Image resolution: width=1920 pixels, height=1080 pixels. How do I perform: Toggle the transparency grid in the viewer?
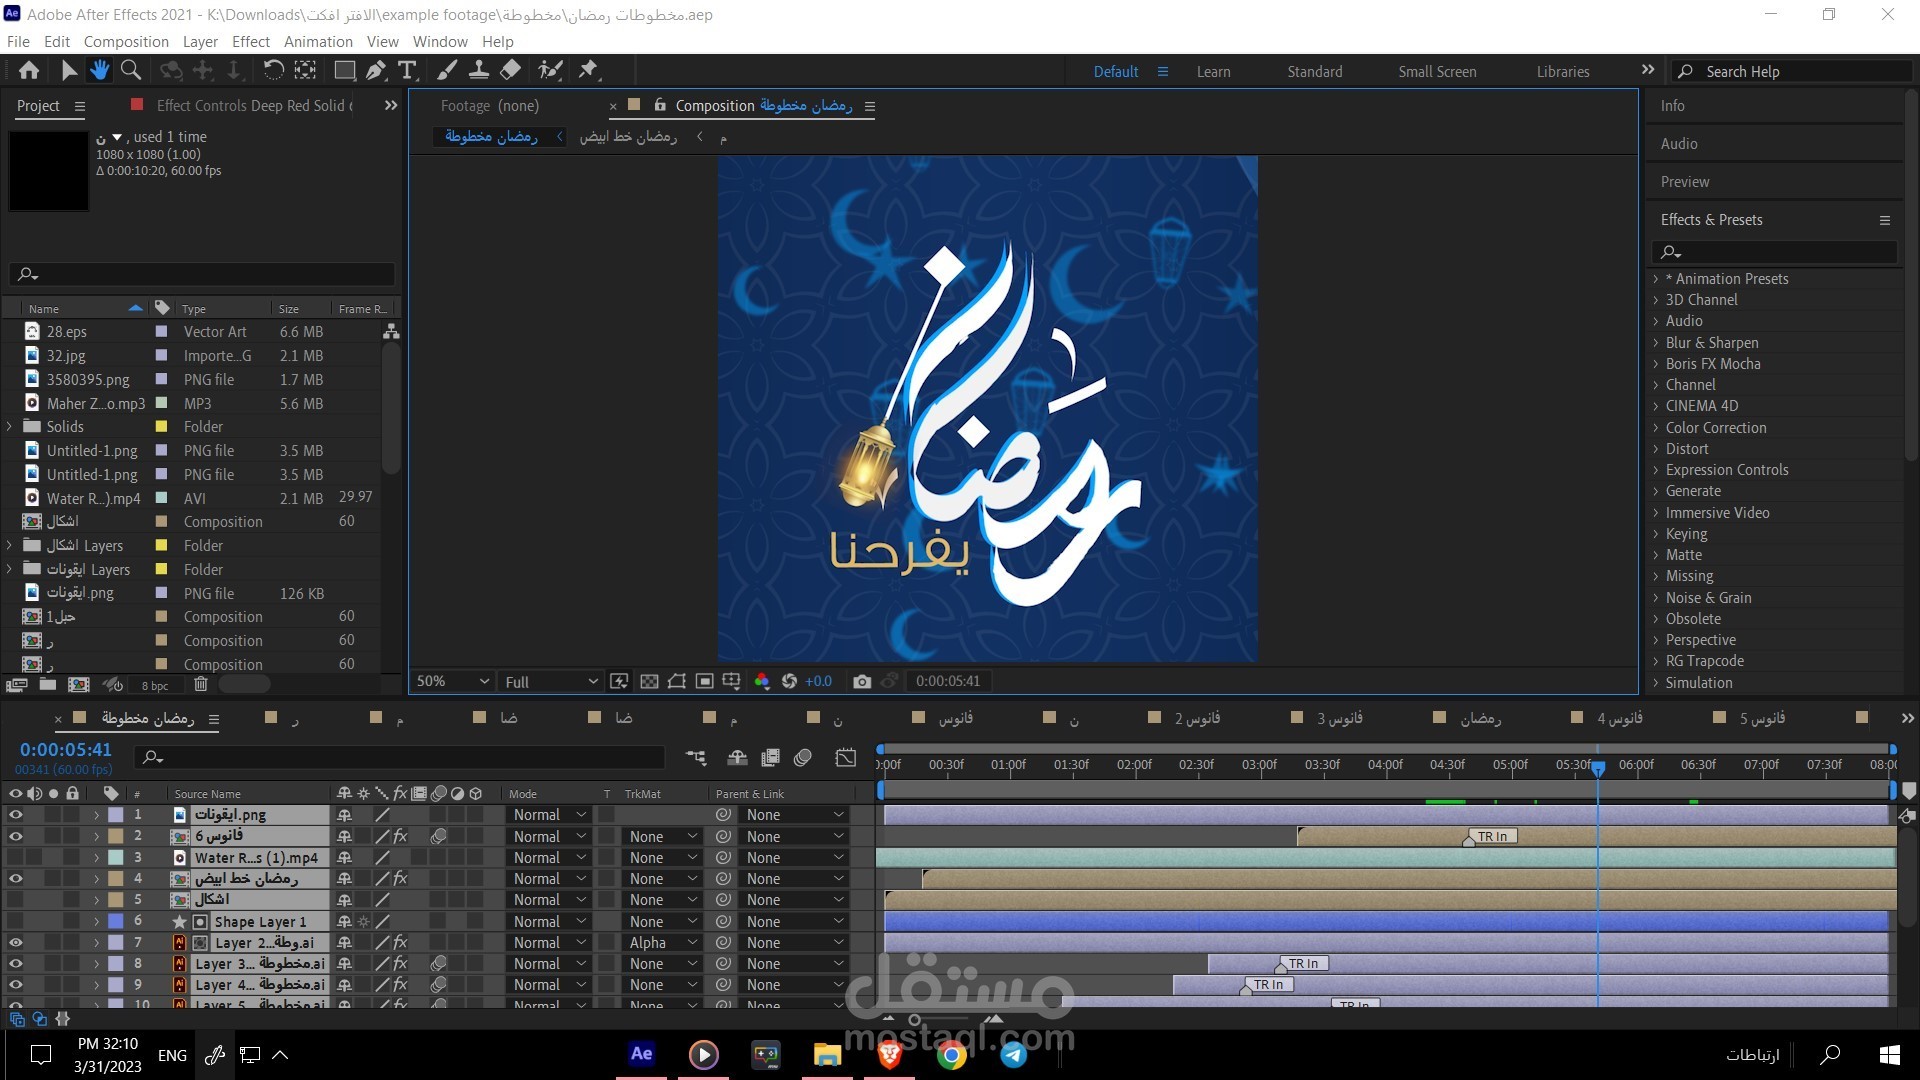tap(650, 681)
